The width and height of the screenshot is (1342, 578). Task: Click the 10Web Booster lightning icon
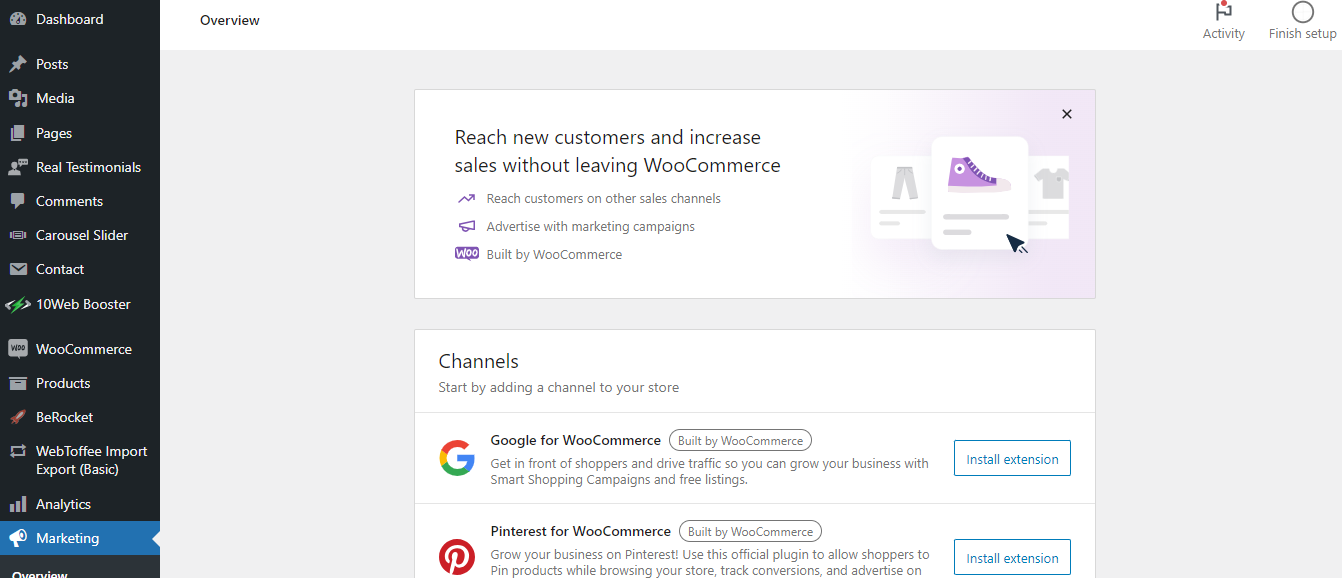click(x=18, y=304)
